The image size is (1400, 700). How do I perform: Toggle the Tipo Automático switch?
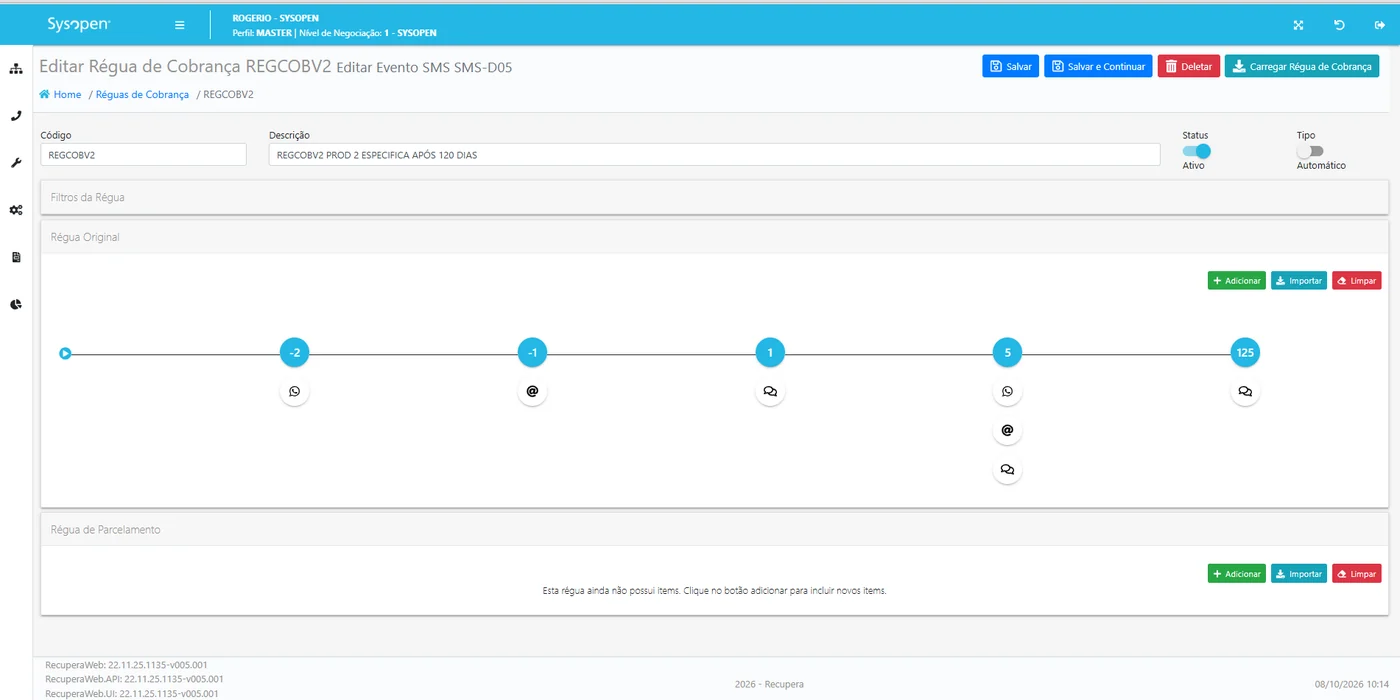tap(1310, 151)
